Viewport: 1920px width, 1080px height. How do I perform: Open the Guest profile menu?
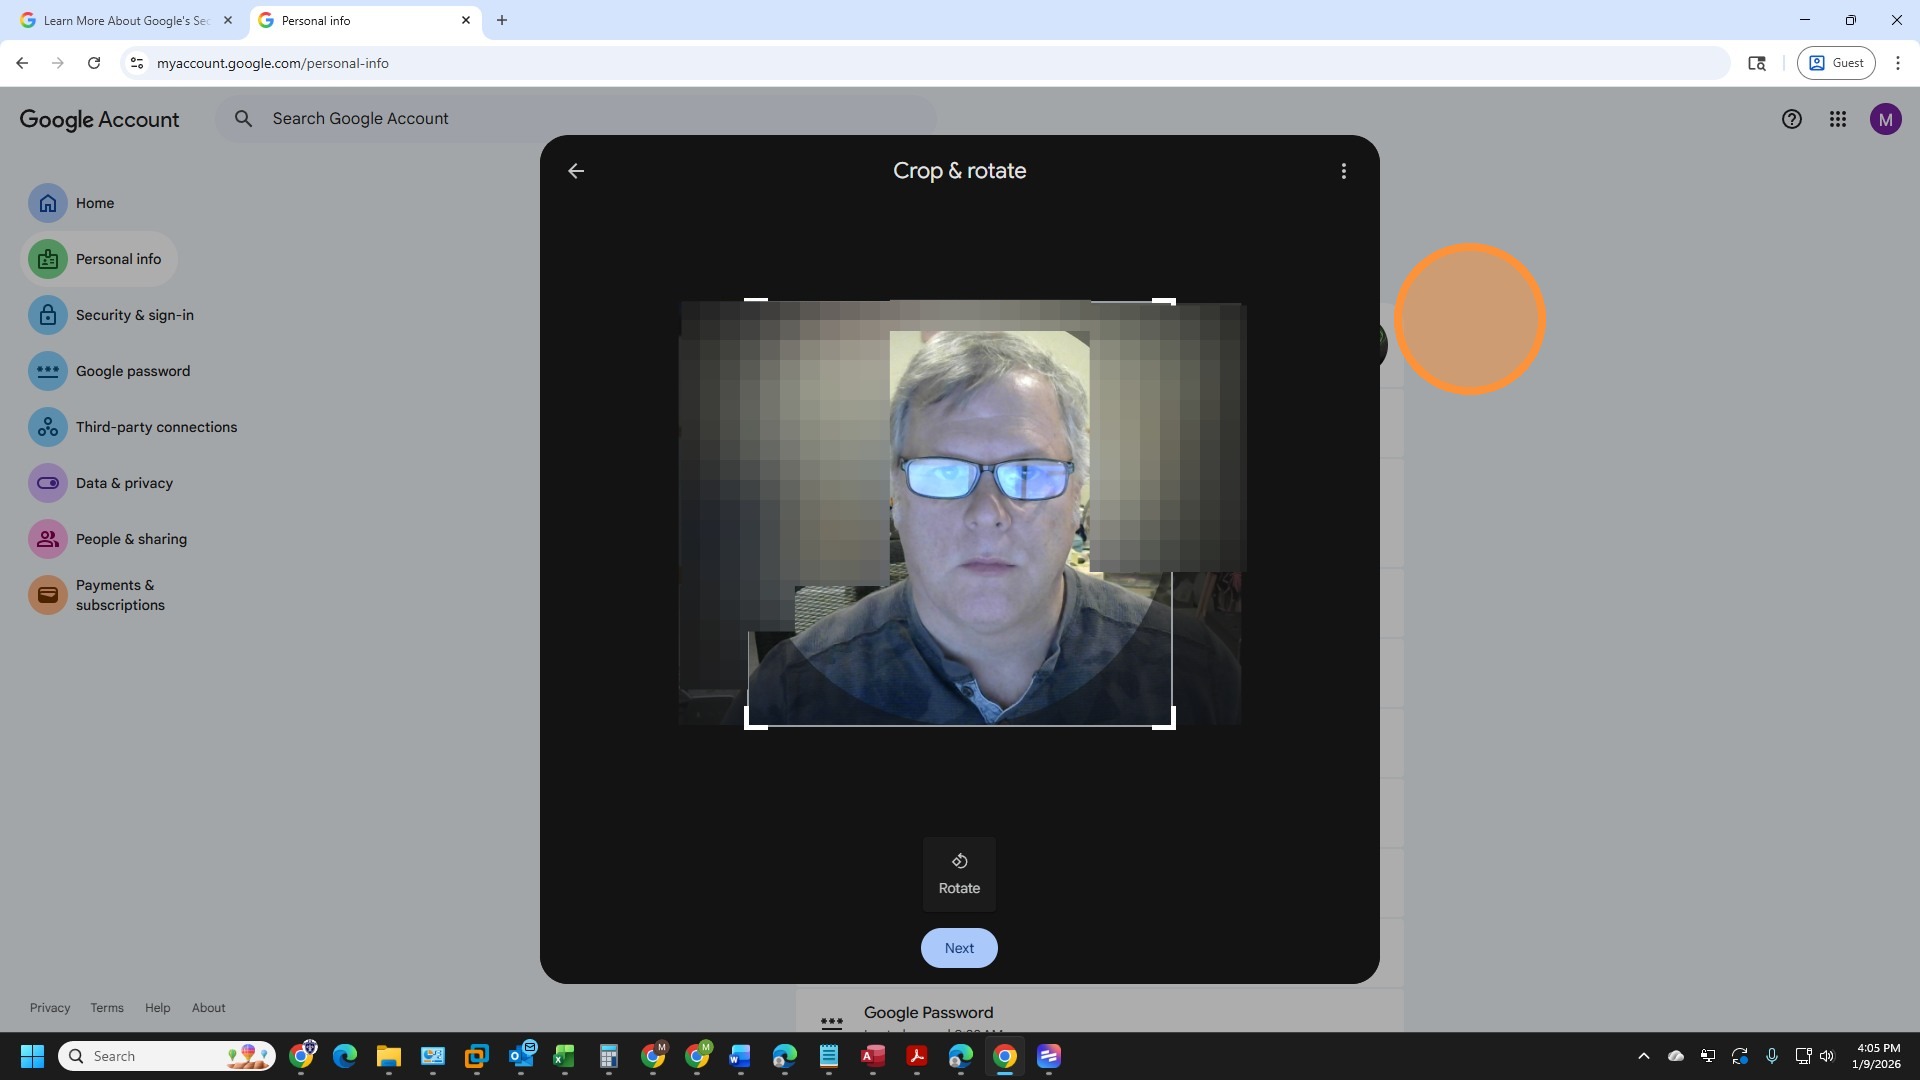pos(1835,63)
